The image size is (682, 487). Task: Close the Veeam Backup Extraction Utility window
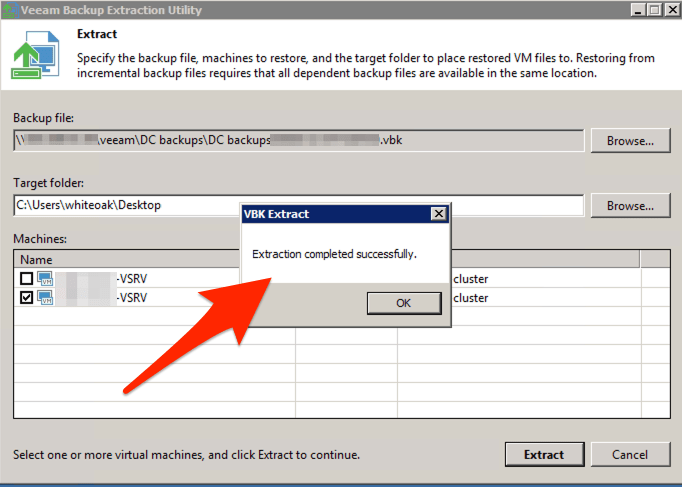click(672, 10)
